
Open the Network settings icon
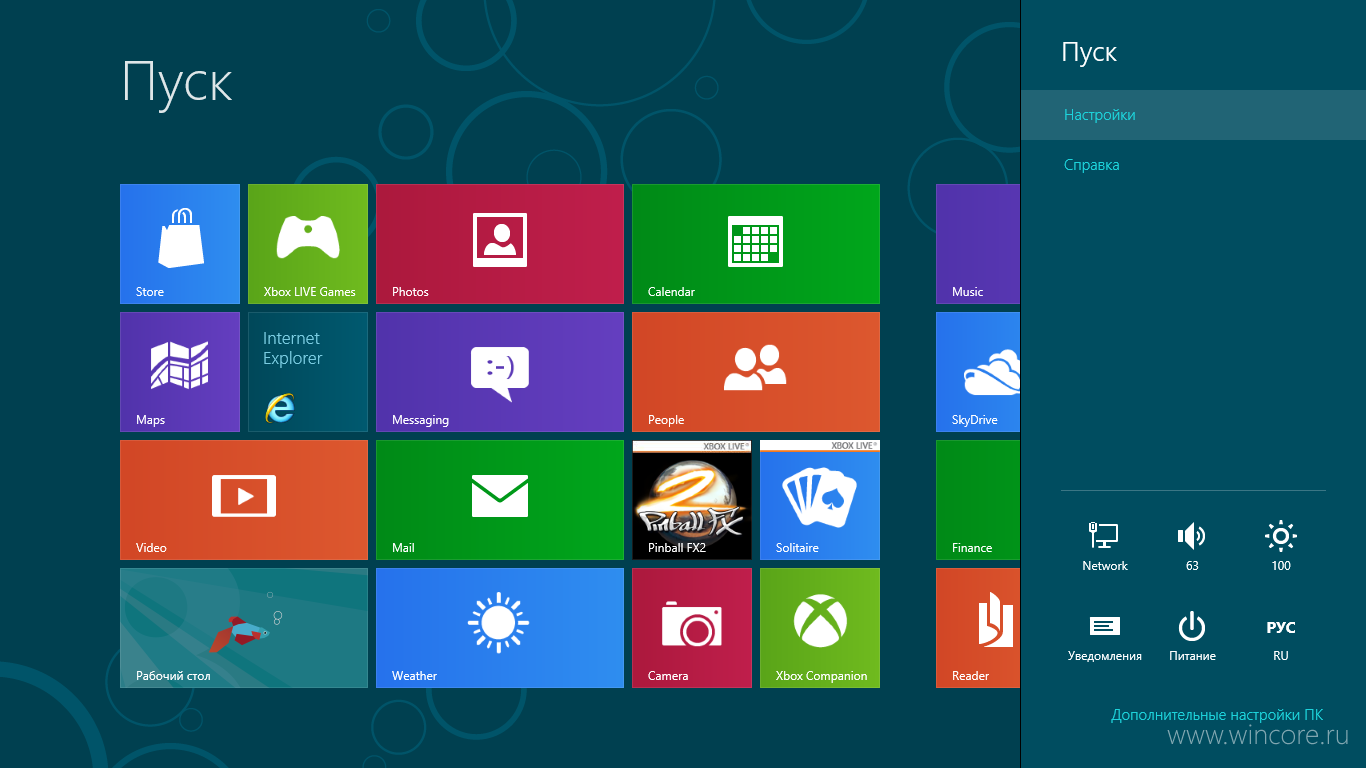(1104, 546)
